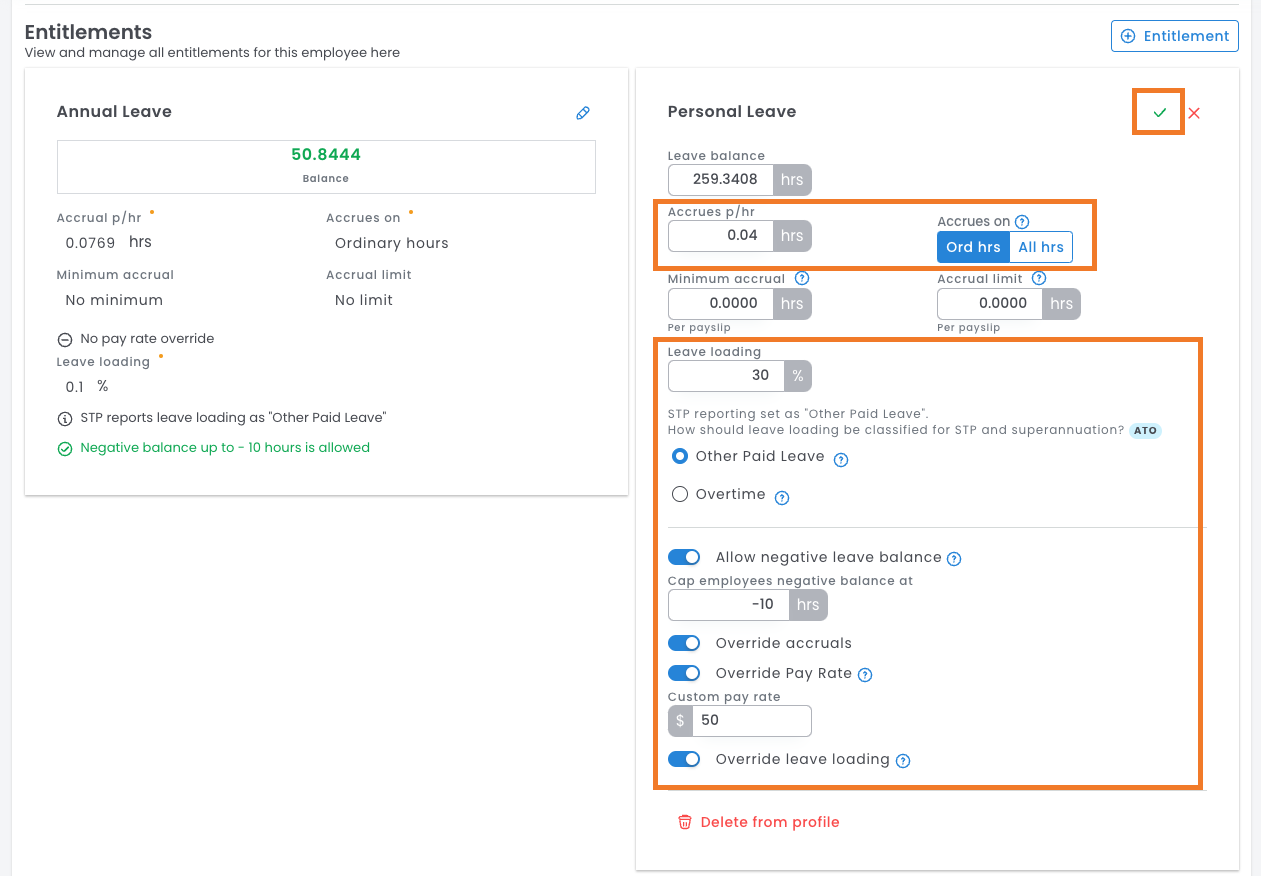
Task: Cancel Personal Leave edit with red X
Action: [x=1194, y=113]
